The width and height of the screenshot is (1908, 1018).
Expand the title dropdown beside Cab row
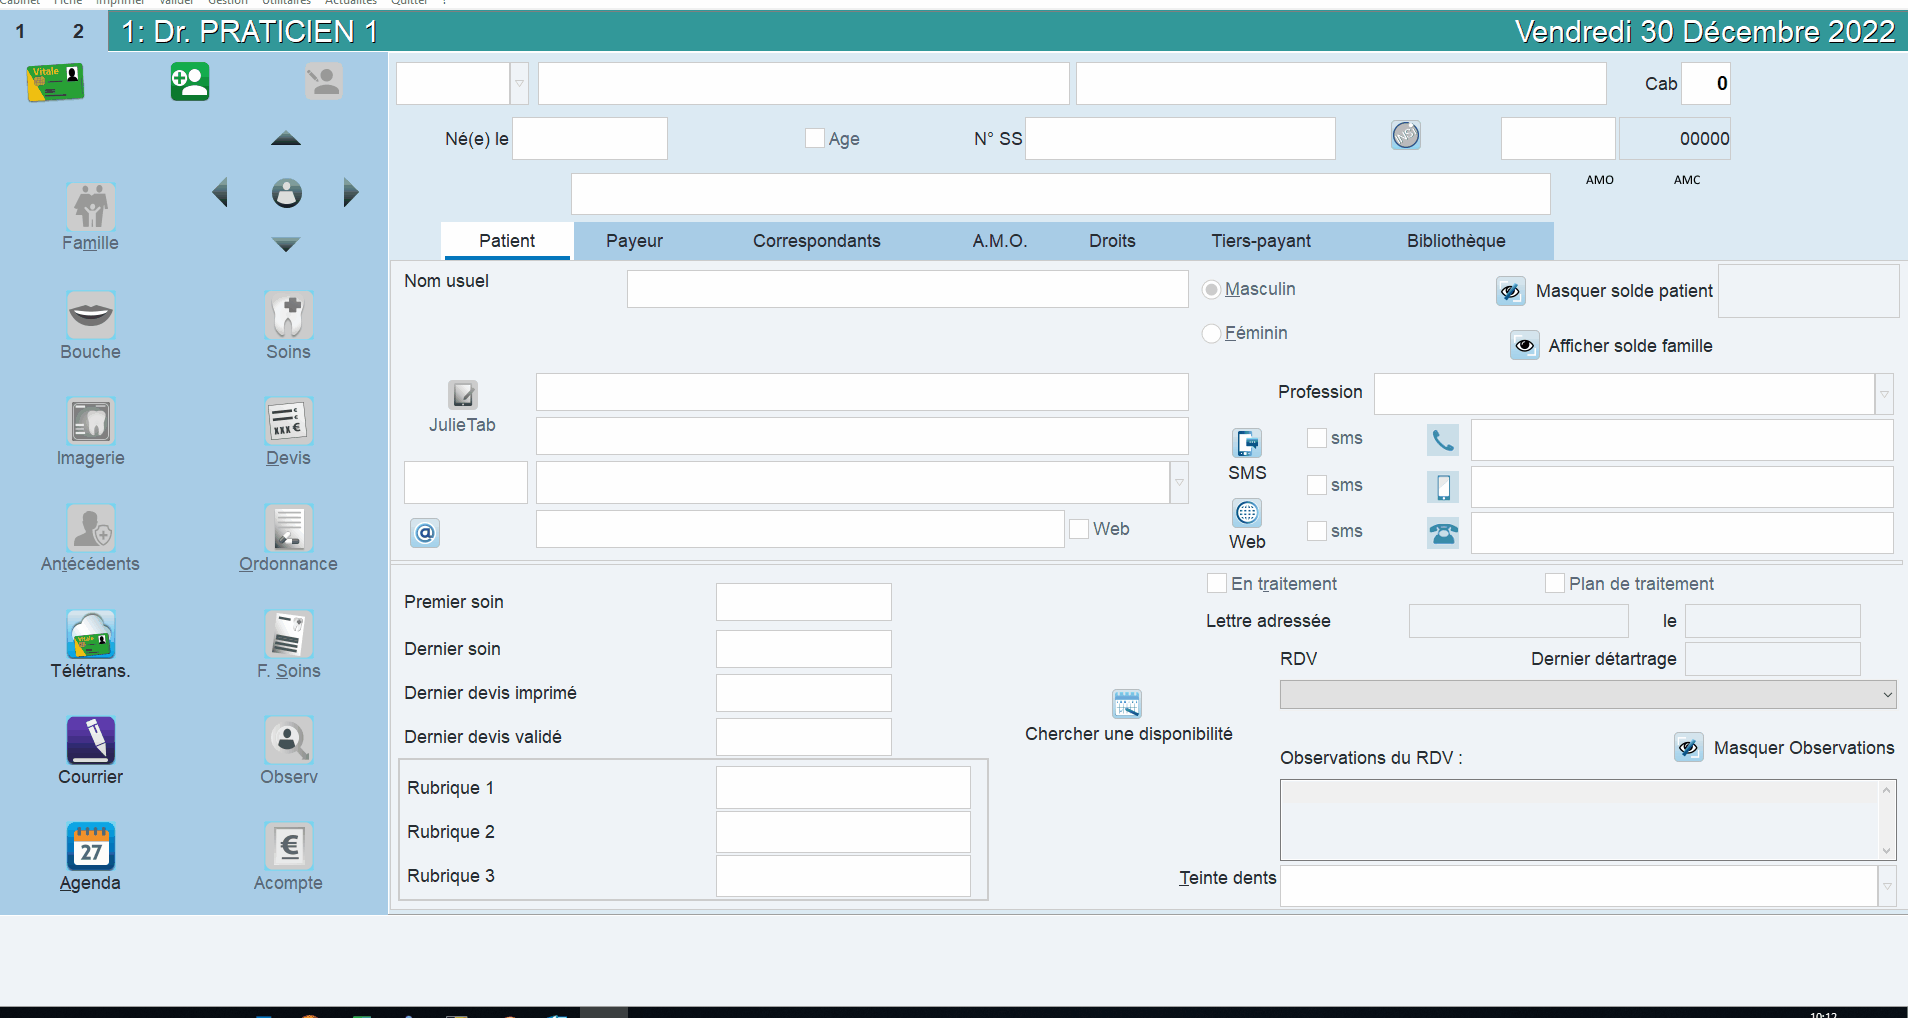519,83
